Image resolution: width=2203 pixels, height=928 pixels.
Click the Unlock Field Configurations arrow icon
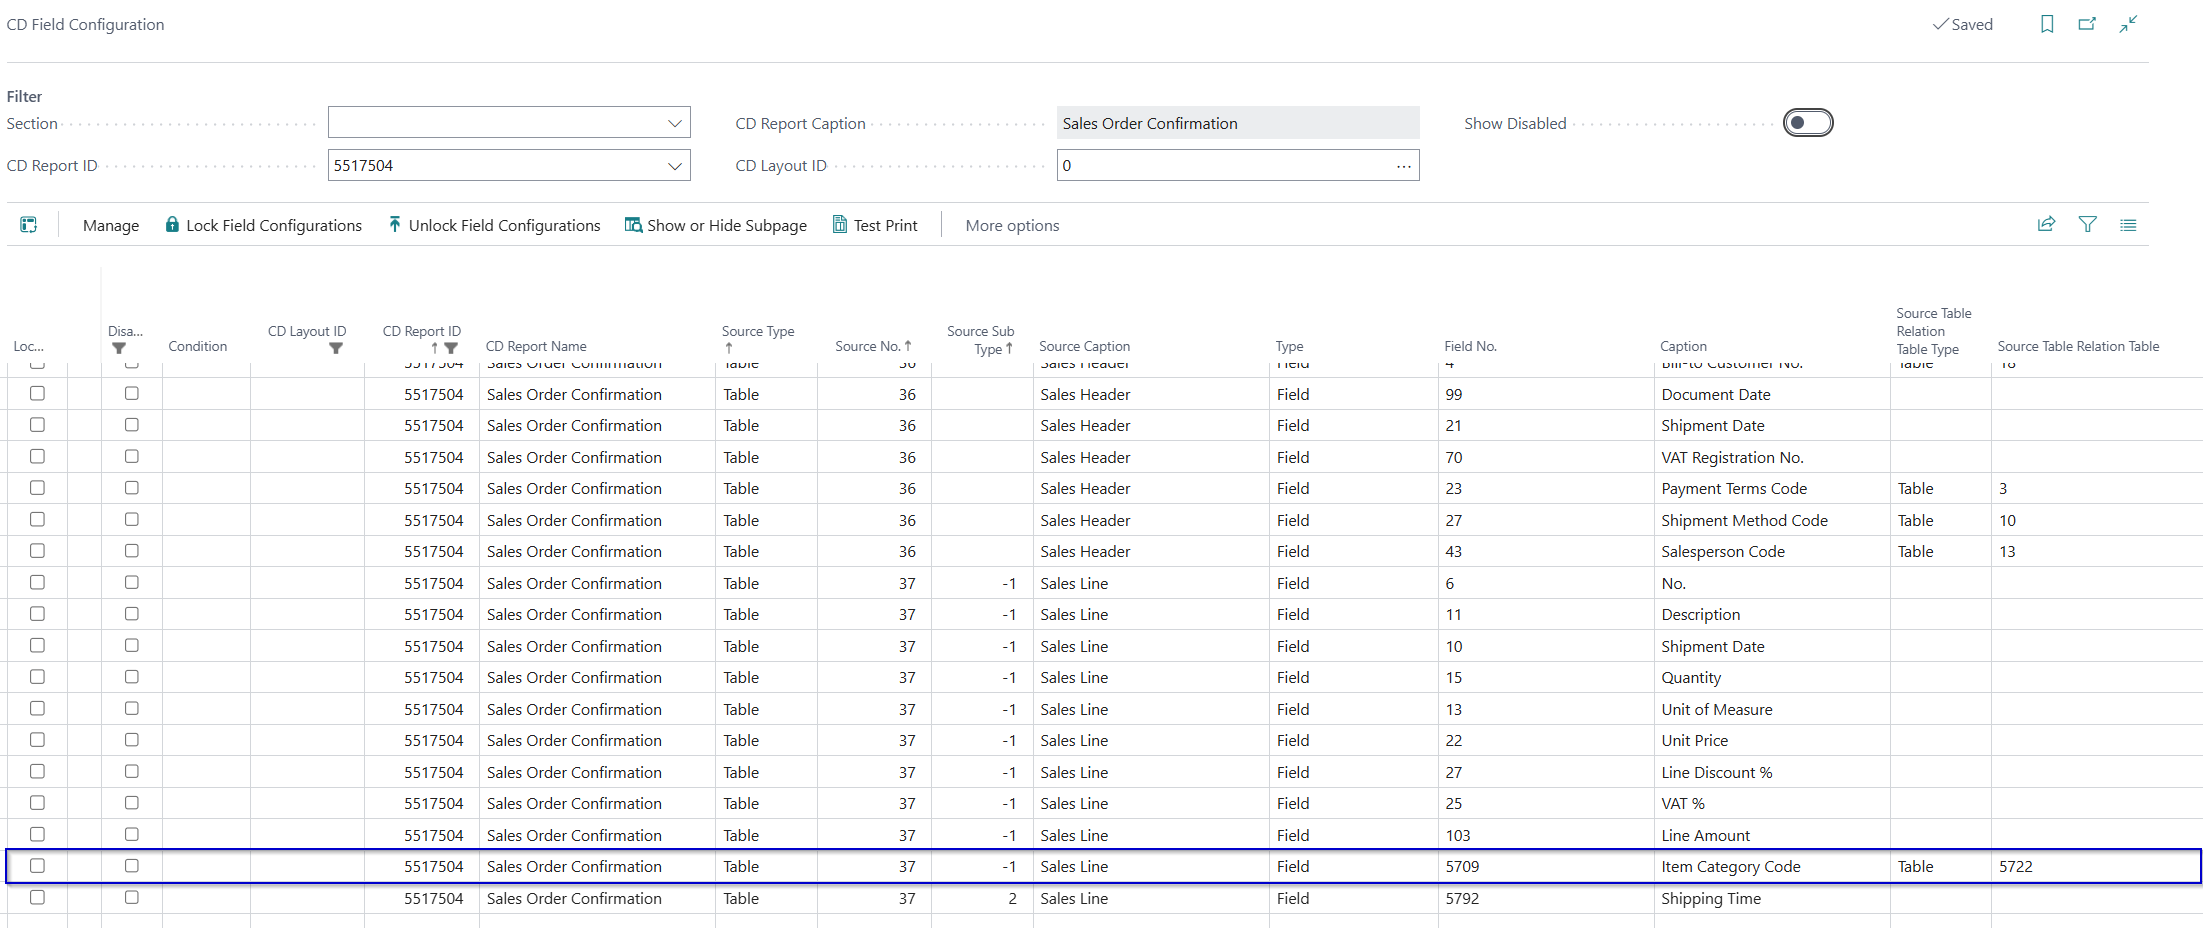pos(395,225)
